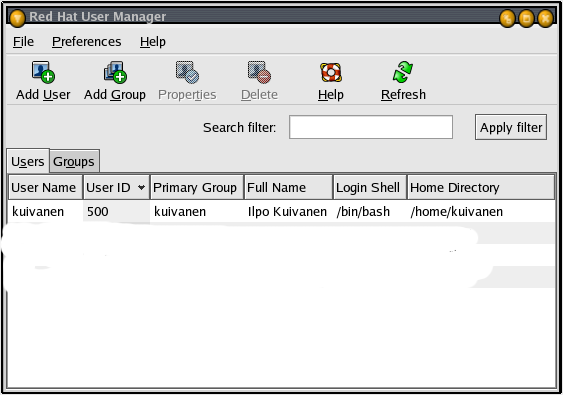
Task: Select the Users tab
Action: click(28, 161)
